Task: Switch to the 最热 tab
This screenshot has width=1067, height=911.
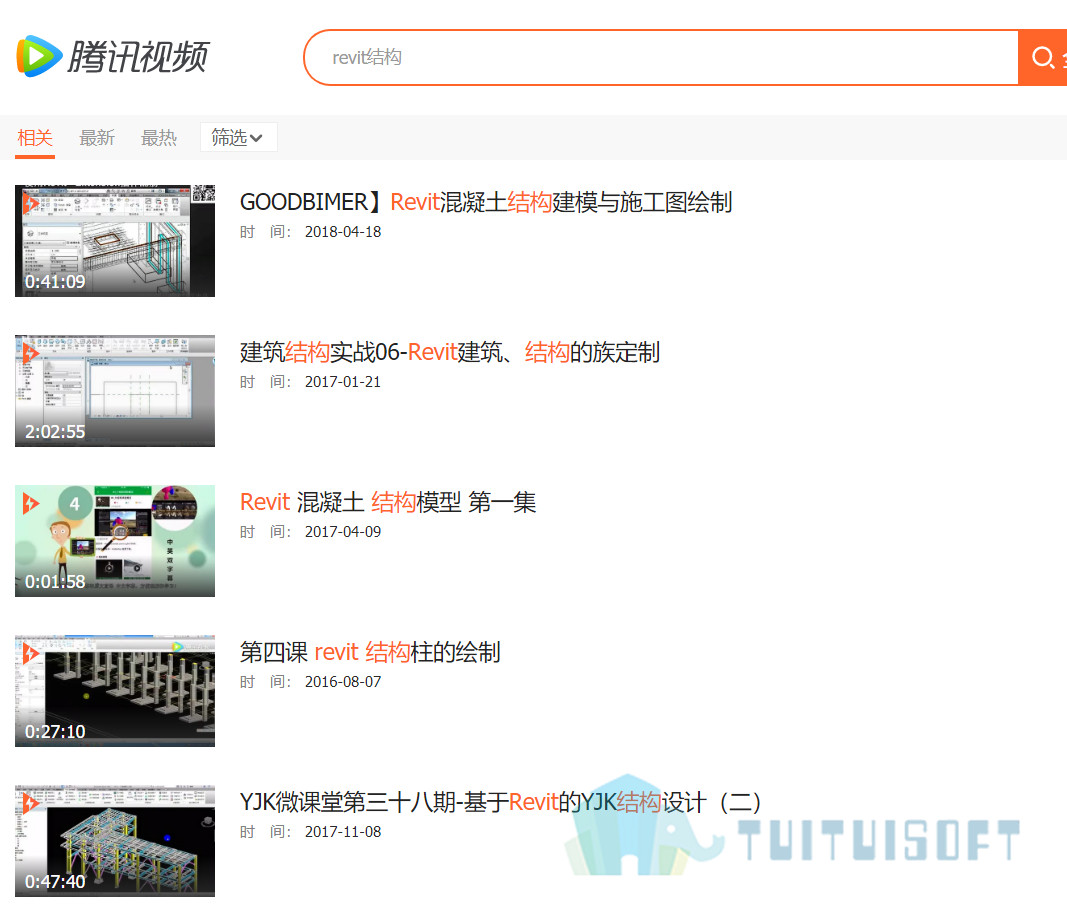Action: (x=159, y=137)
